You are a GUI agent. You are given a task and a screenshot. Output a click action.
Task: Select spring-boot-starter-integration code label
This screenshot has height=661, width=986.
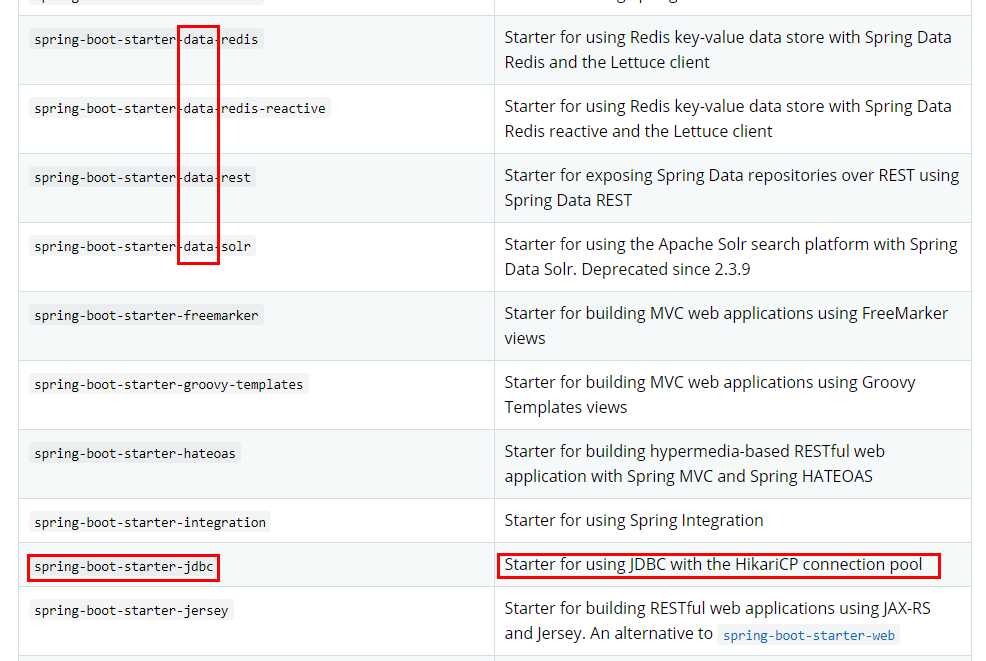tap(150, 522)
